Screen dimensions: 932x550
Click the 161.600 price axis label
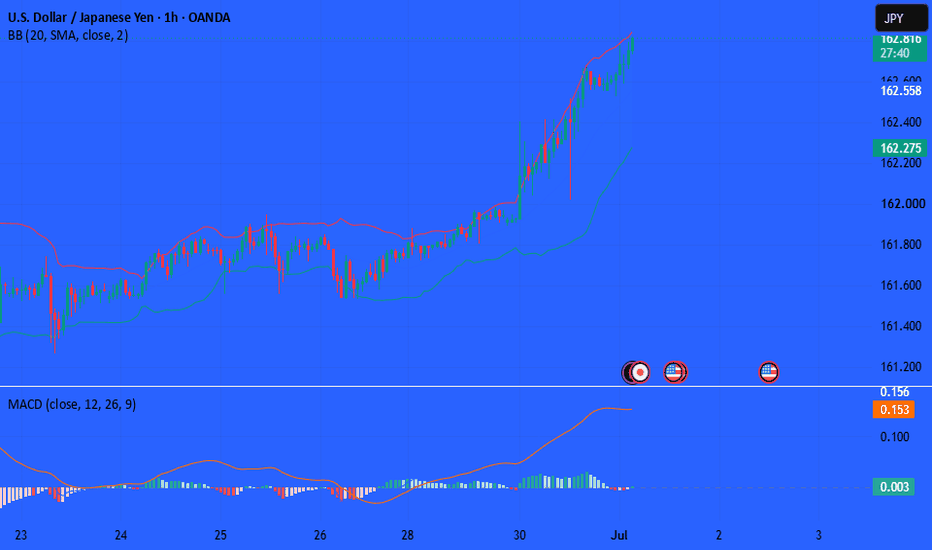900,285
